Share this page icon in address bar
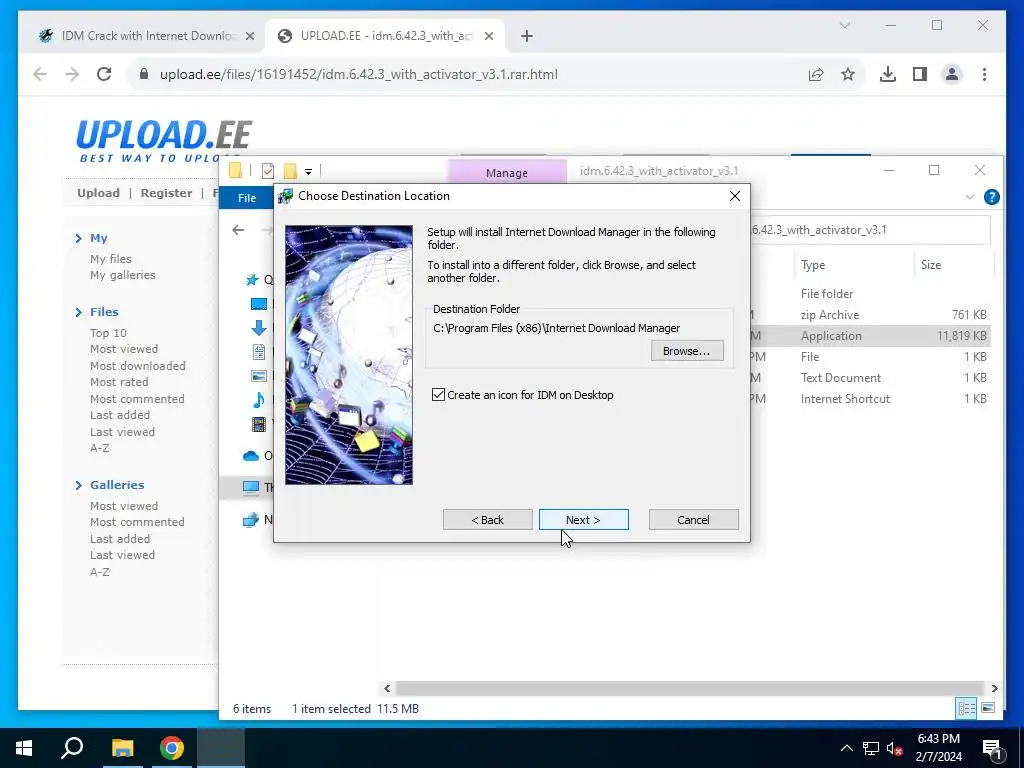 coord(816,74)
